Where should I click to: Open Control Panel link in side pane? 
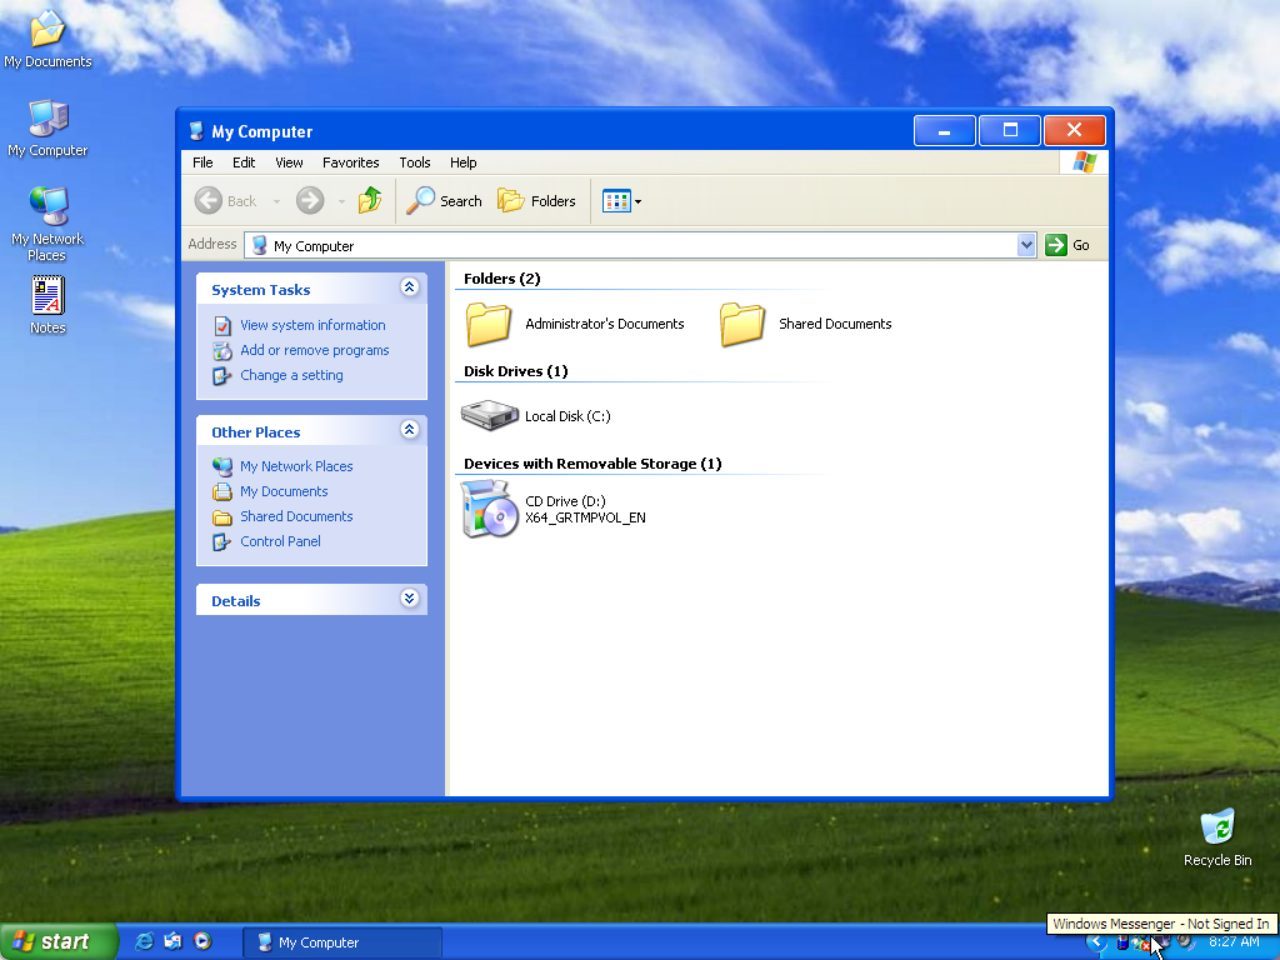click(281, 541)
